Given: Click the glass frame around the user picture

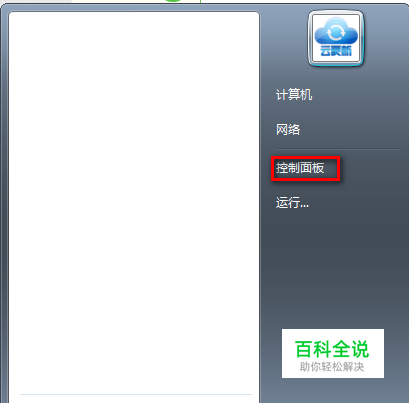Looking at the screenshot, I should [336, 38].
